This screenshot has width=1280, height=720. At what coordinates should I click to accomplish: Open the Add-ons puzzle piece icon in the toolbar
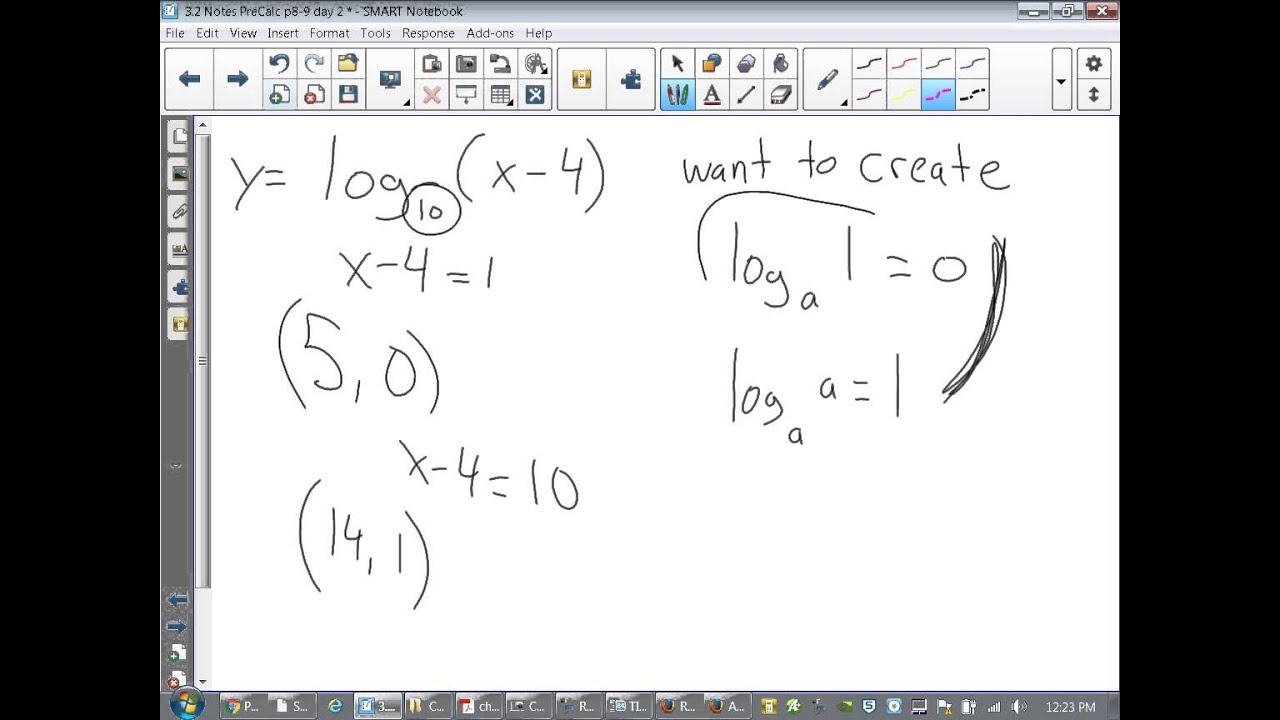tap(630, 79)
